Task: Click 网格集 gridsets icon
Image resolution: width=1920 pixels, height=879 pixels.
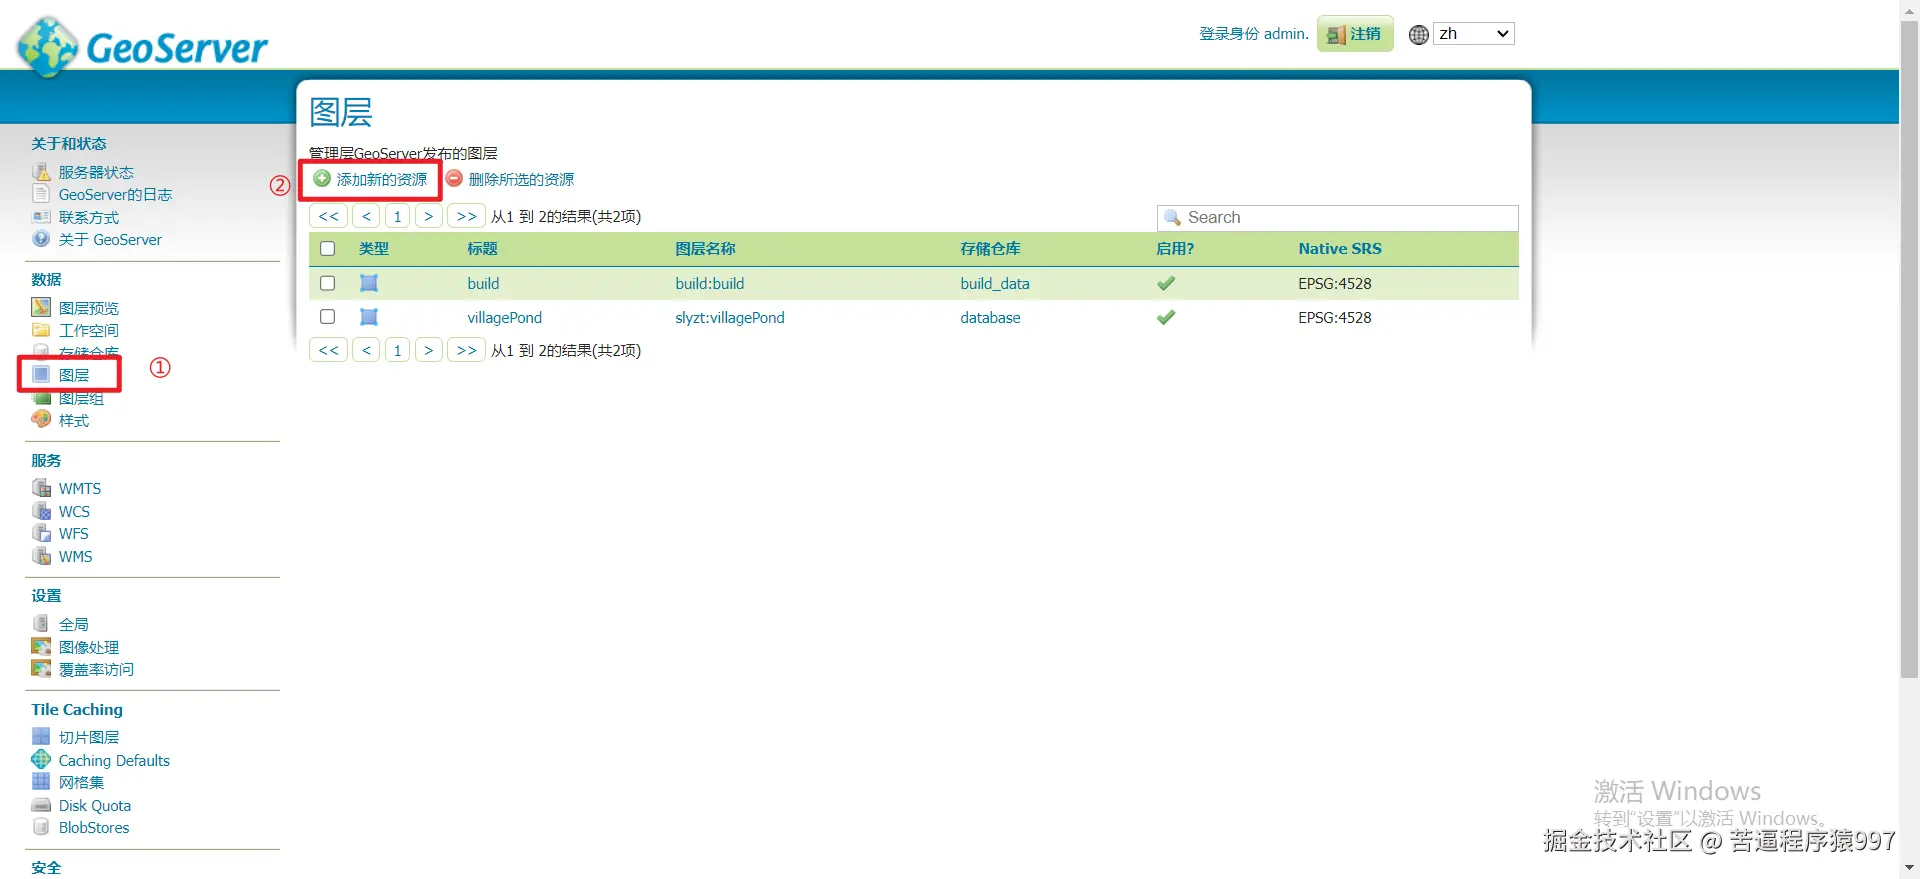Action: tap(41, 782)
